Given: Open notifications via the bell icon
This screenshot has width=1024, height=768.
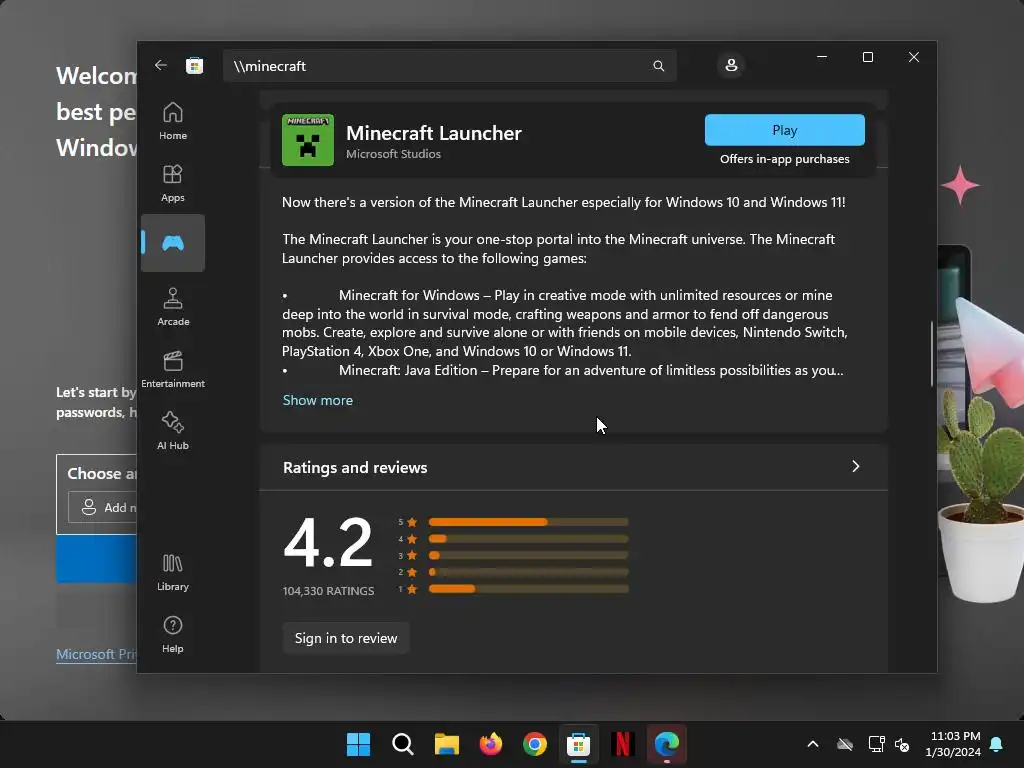Looking at the screenshot, I should 996,744.
